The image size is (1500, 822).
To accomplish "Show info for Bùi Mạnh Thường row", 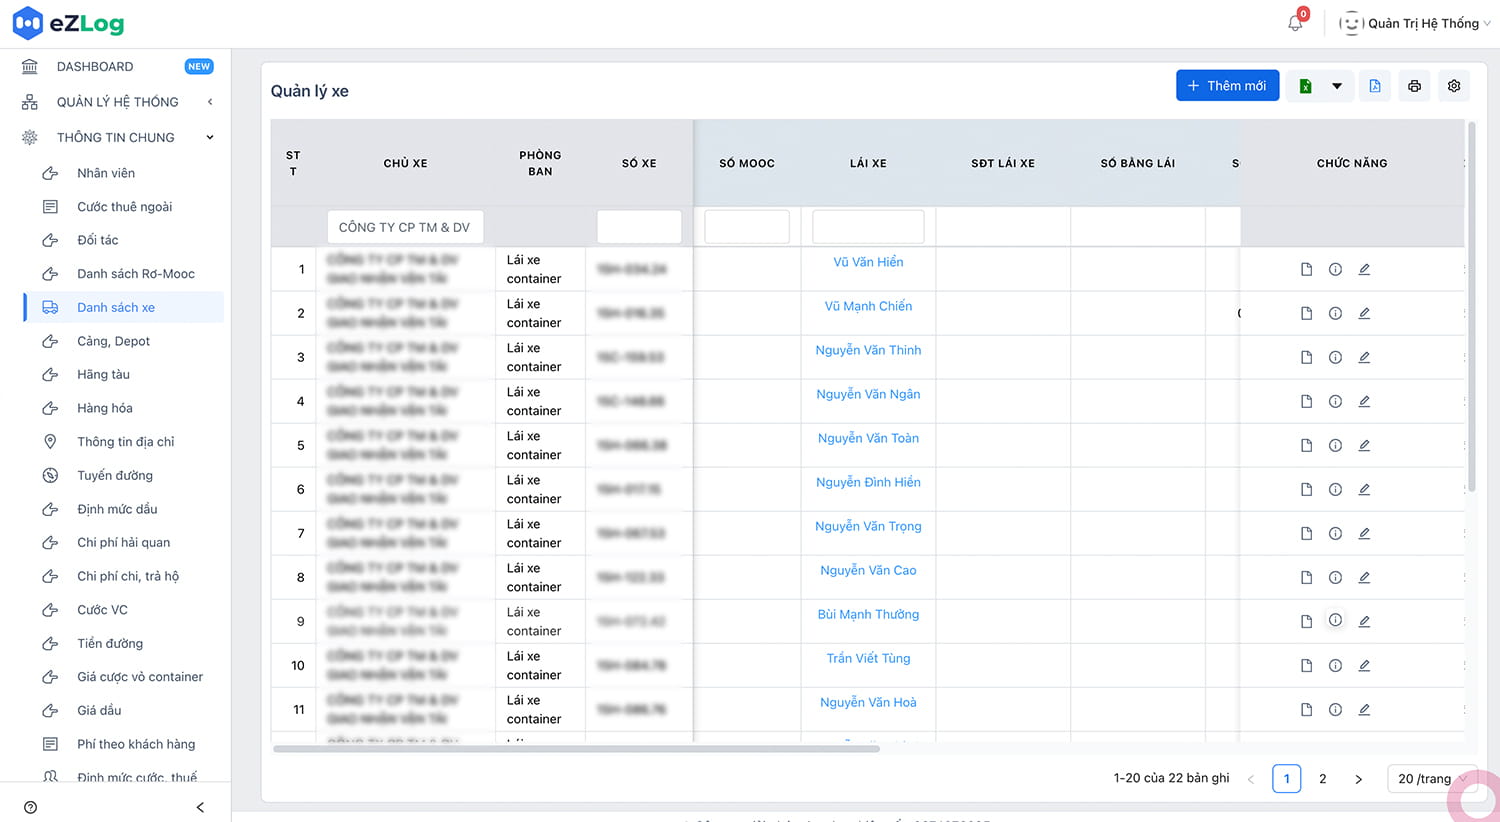I will pyautogui.click(x=1335, y=620).
